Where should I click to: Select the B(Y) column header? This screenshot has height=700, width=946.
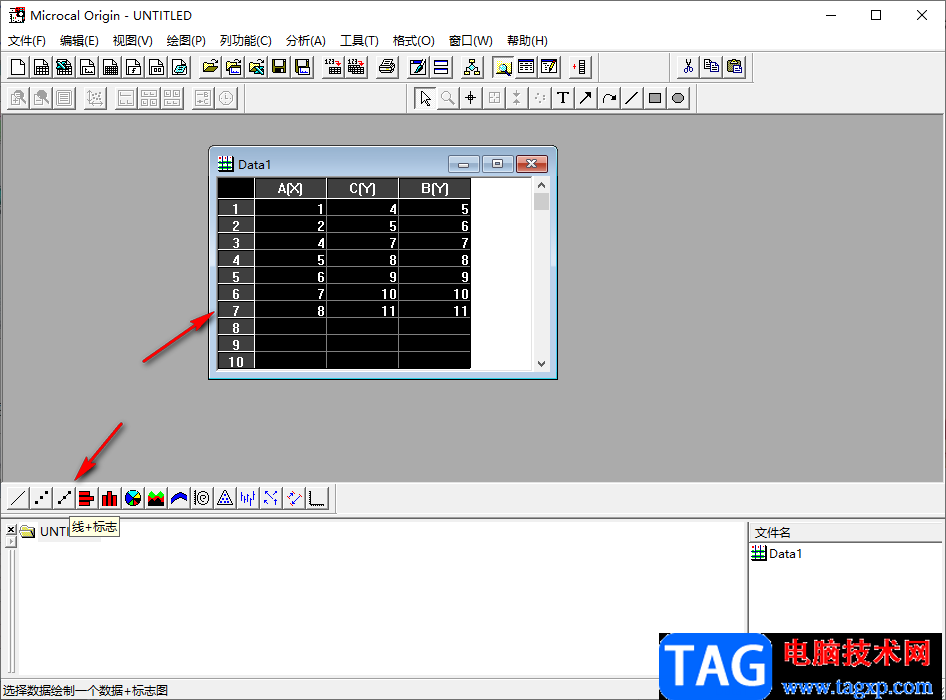(x=434, y=188)
